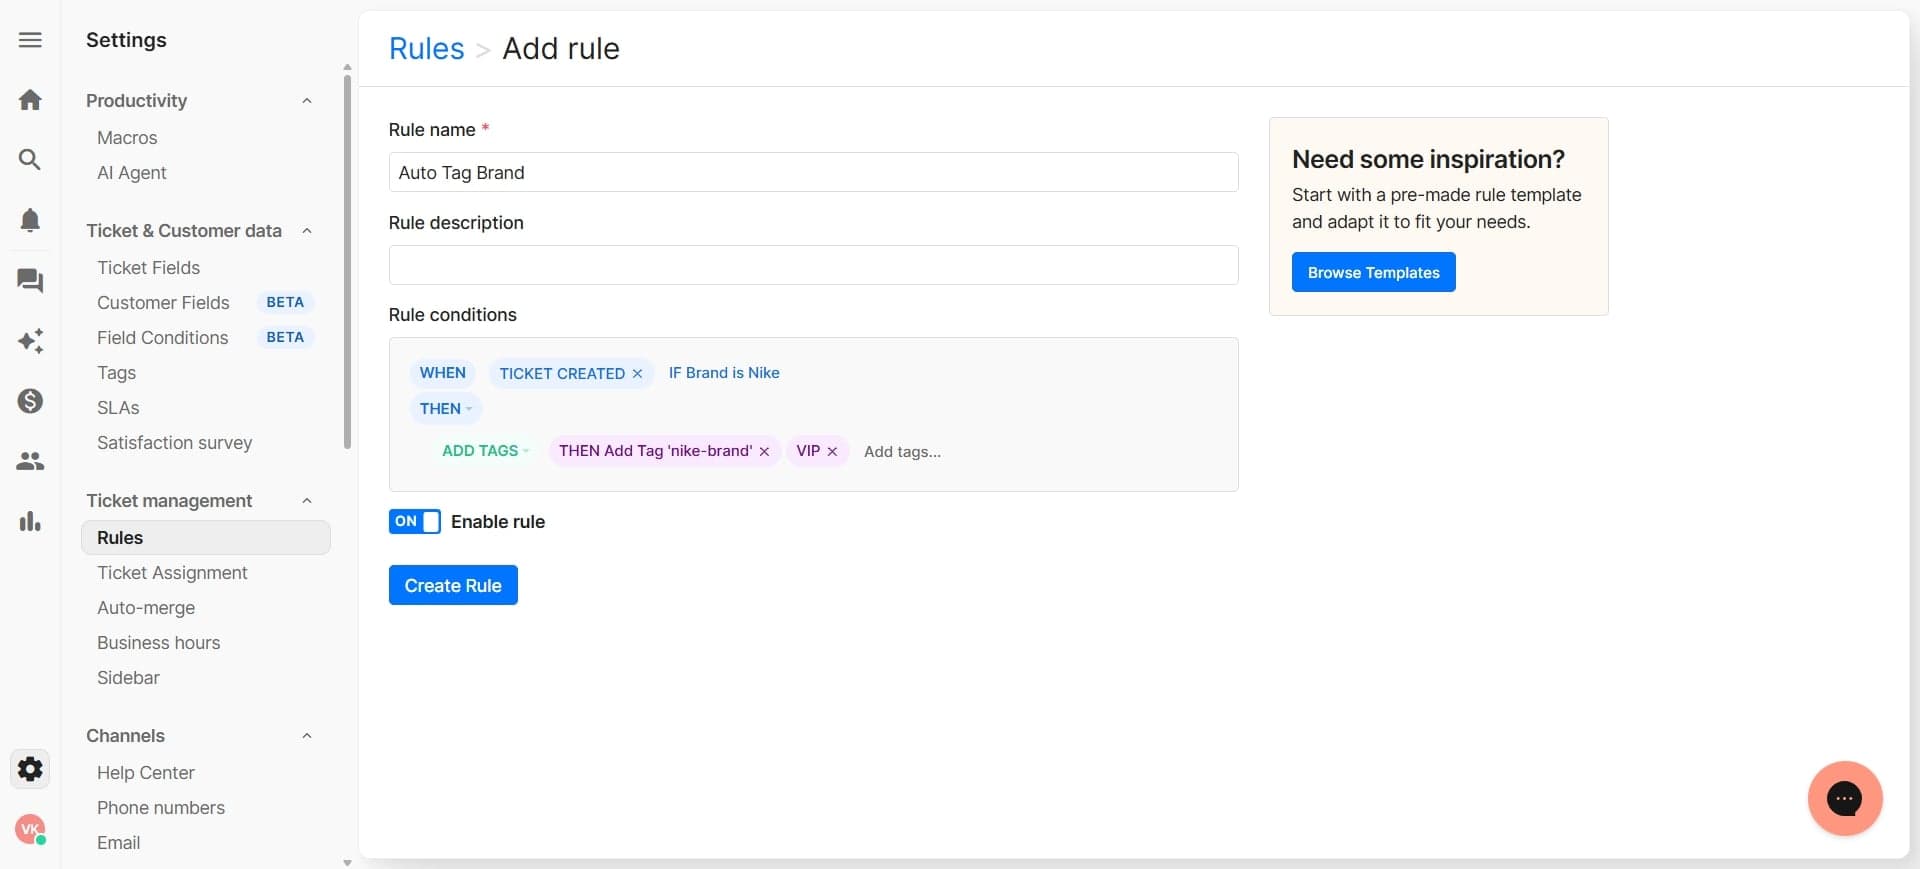Viewport: 1920px width, 869px height.
Task: Open the customers people icon
Action: (x=30, y=461)
